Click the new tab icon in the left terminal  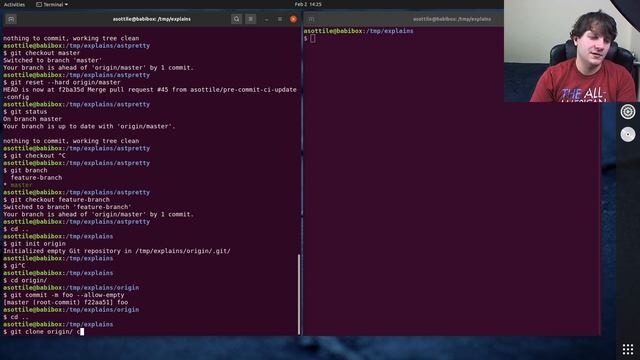(x=11, y=19)
